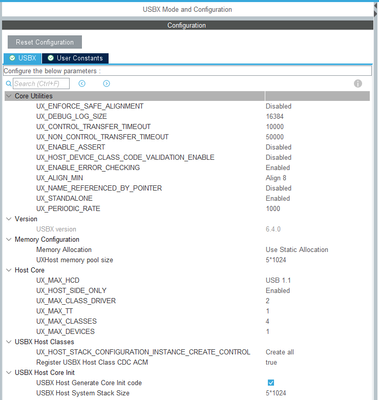Viewport: 379px width, 400px height.
Task: Open the parameter info icon
Action: (x=358, y=83)
